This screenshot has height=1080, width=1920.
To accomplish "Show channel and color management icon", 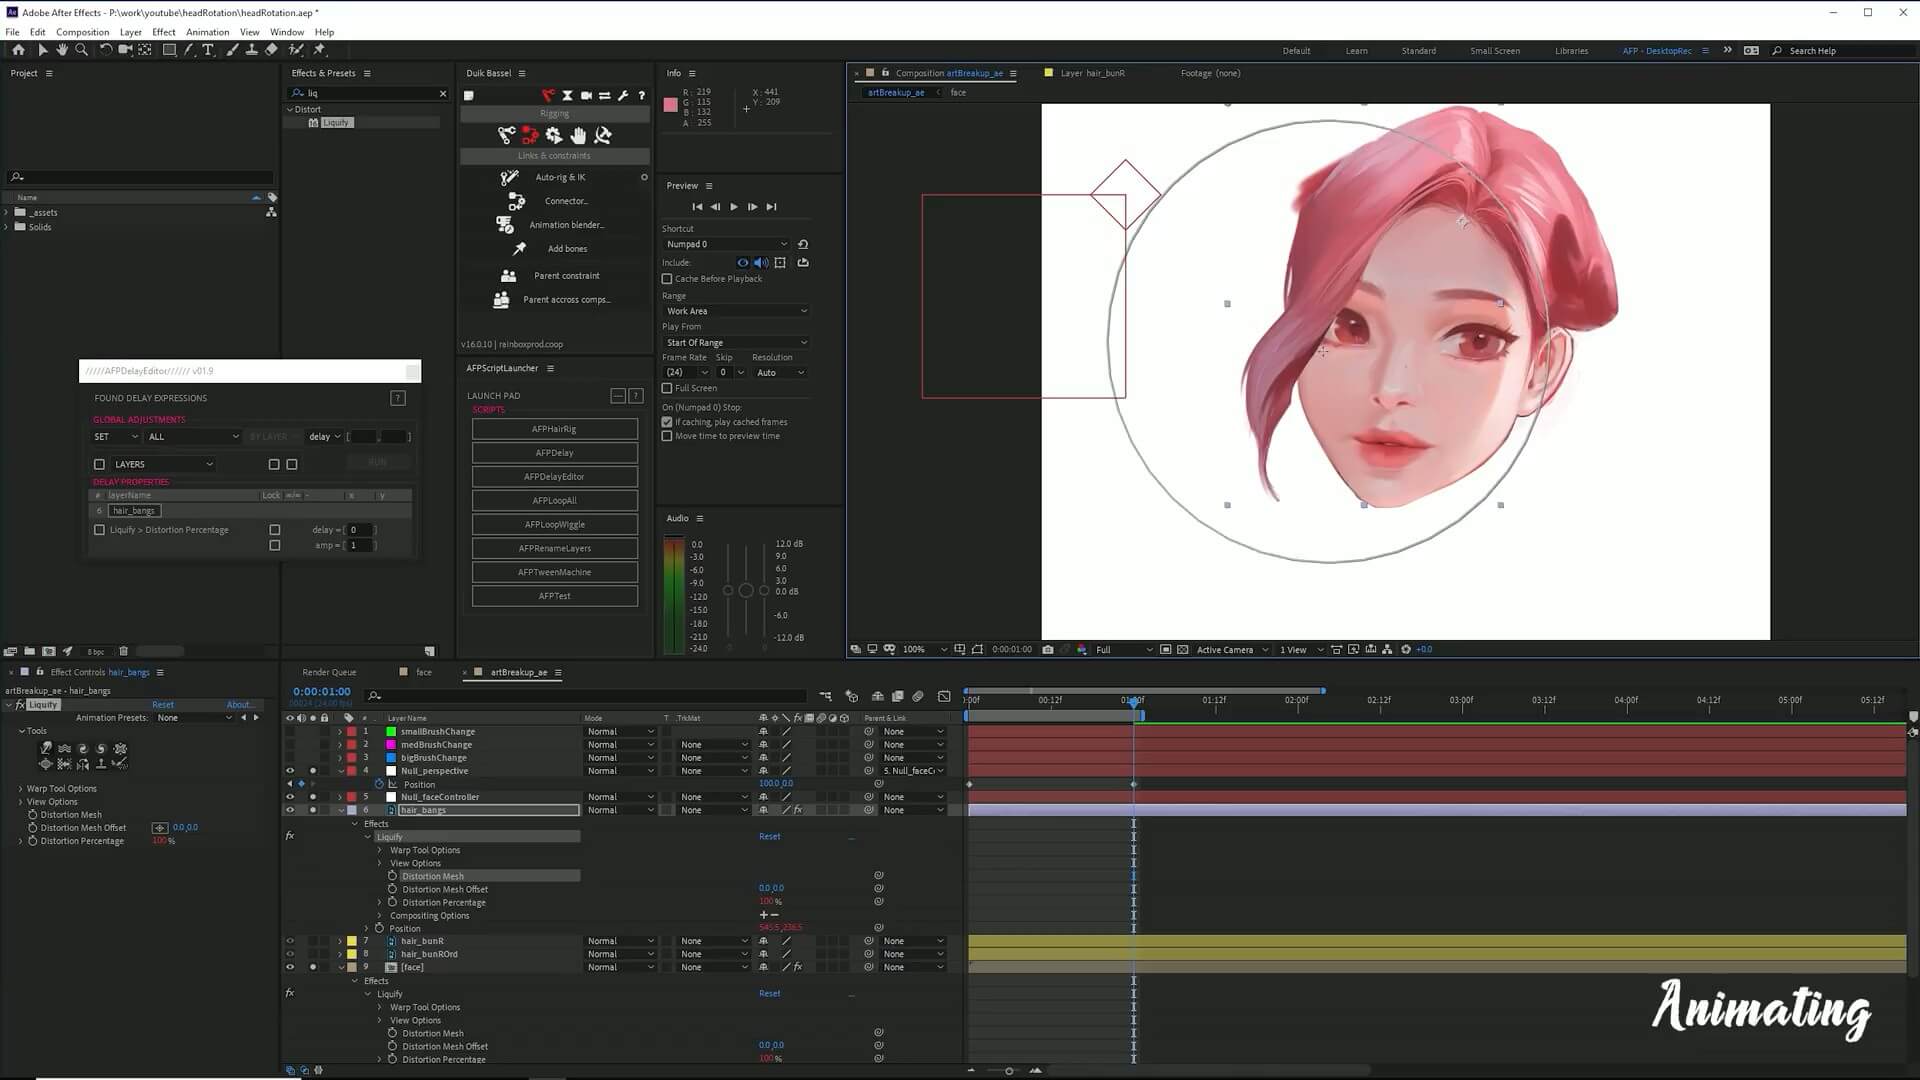I will [1081, 649].
